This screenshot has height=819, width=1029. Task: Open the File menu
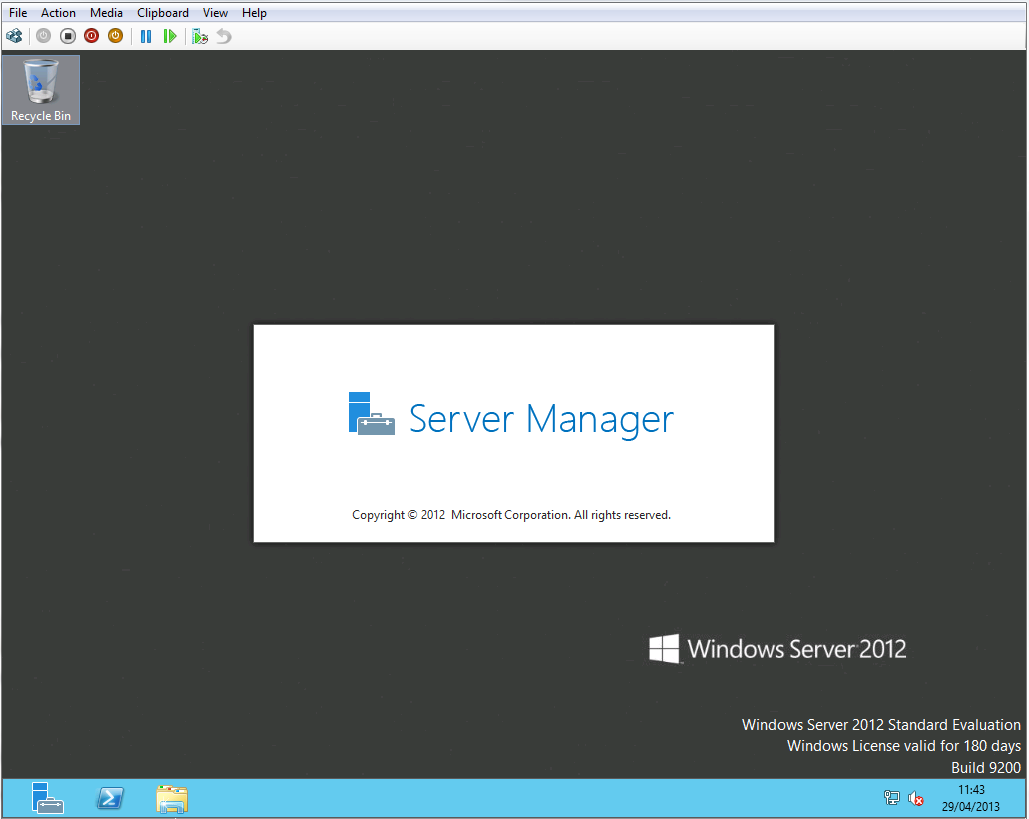tap(18, 13)
